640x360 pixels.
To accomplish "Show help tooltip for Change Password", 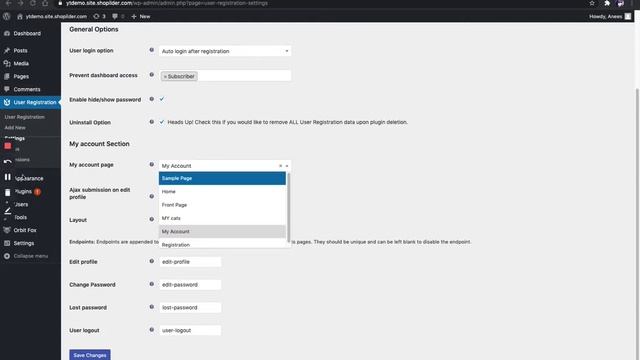I will click(x=151, y=284).
